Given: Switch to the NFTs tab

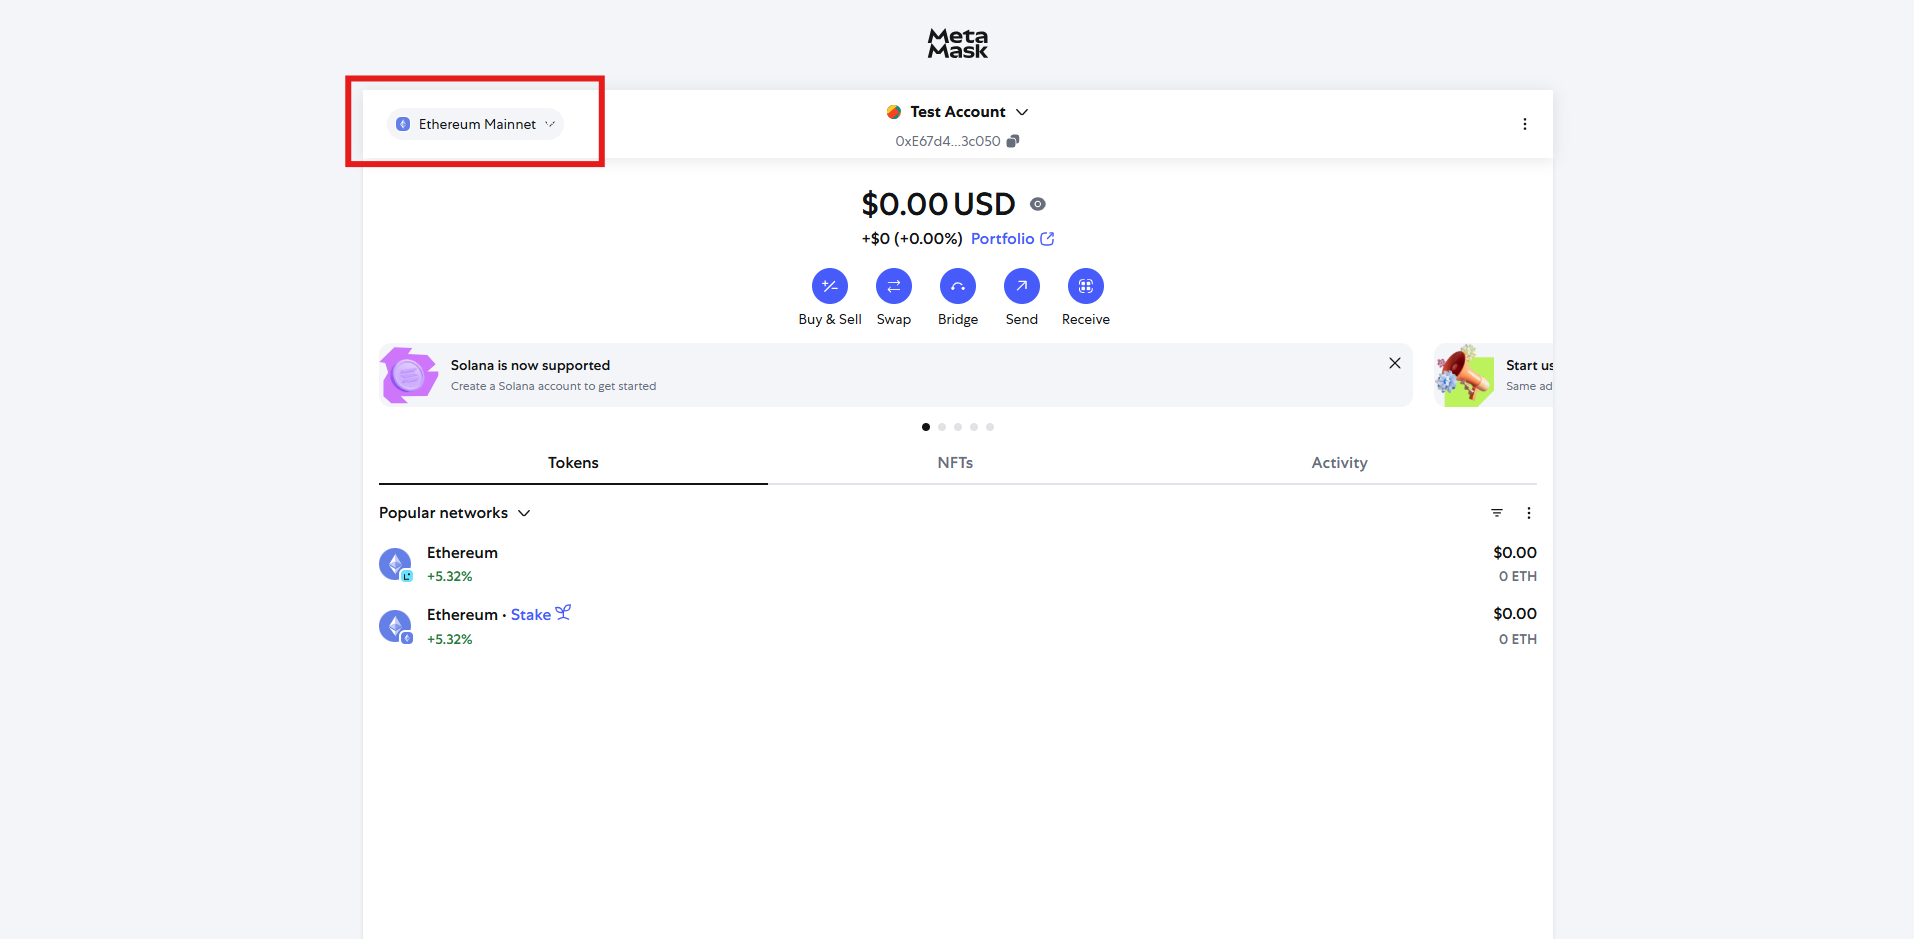Looking at the screenshot, I should (x=955, y=463).
